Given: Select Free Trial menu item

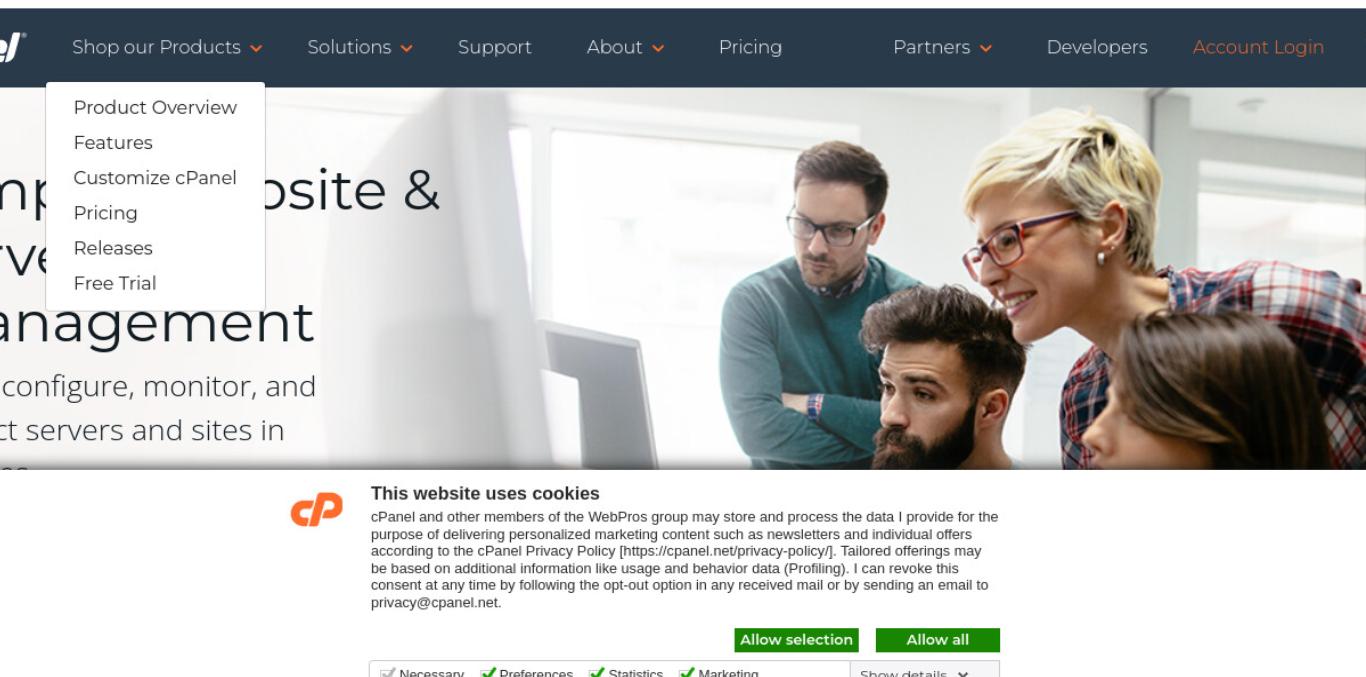Looking at the screenshot, I should point(115,283).
